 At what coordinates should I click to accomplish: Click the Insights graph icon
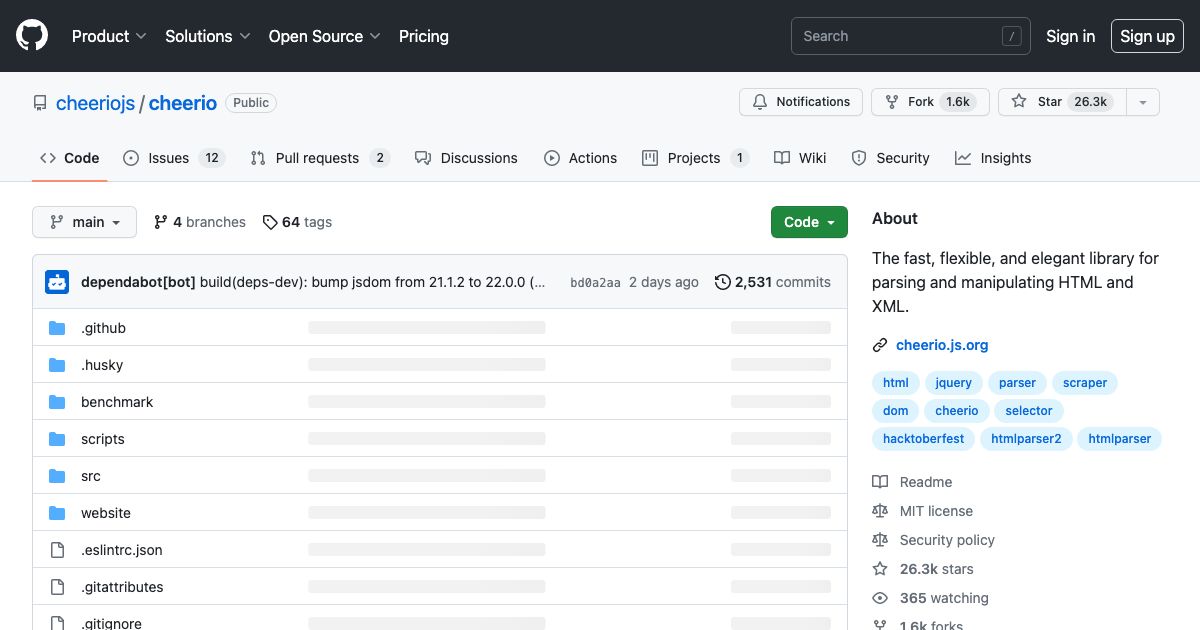961,158
